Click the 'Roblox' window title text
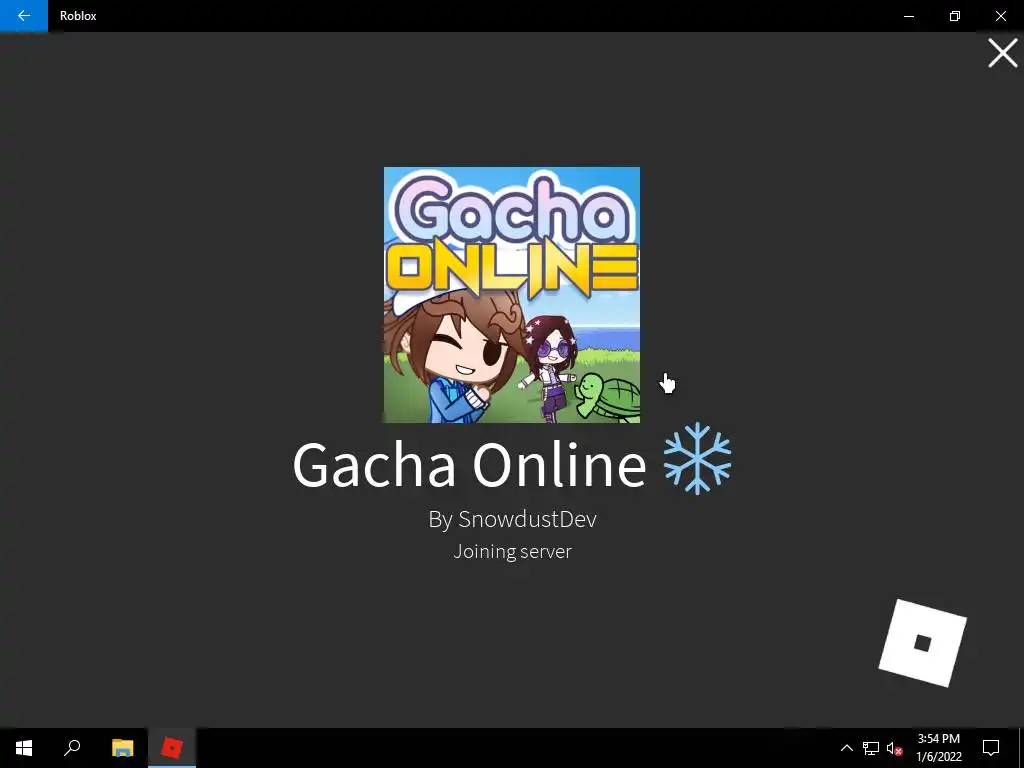This screenshot has height=768, width=1024. tap(78, 16)
